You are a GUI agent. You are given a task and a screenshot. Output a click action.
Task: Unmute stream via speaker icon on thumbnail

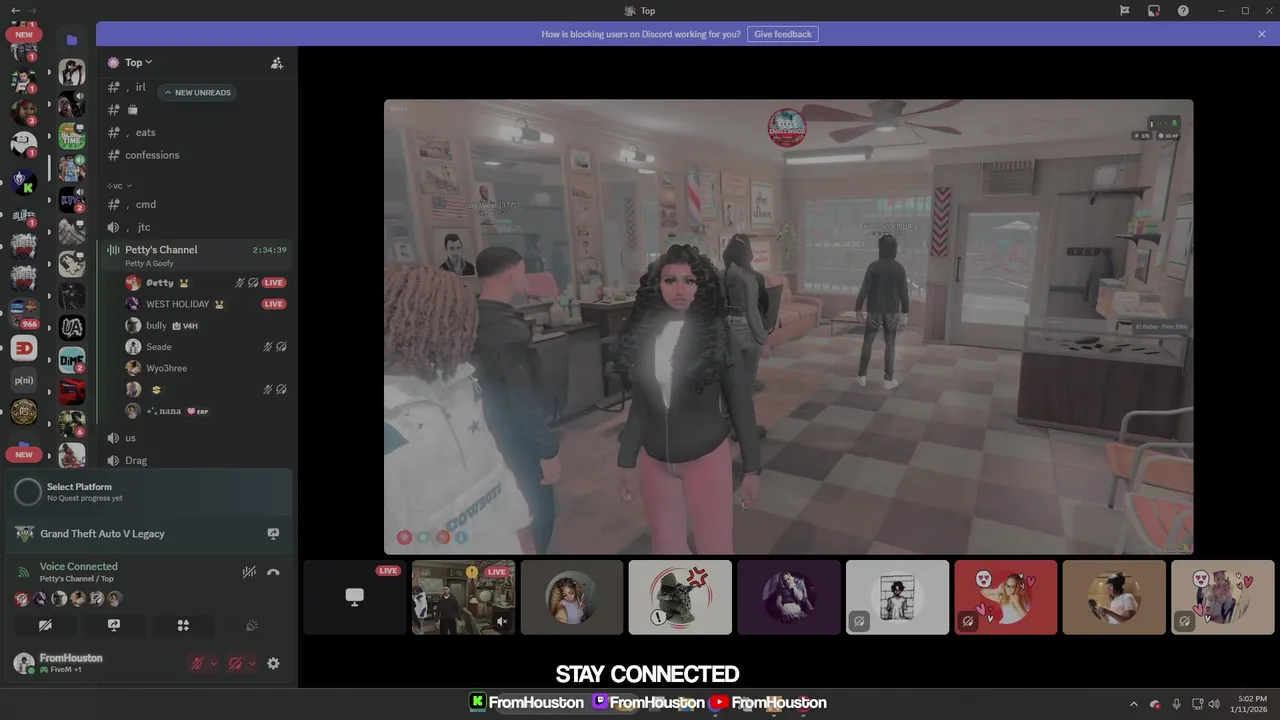tap(502, 621)
